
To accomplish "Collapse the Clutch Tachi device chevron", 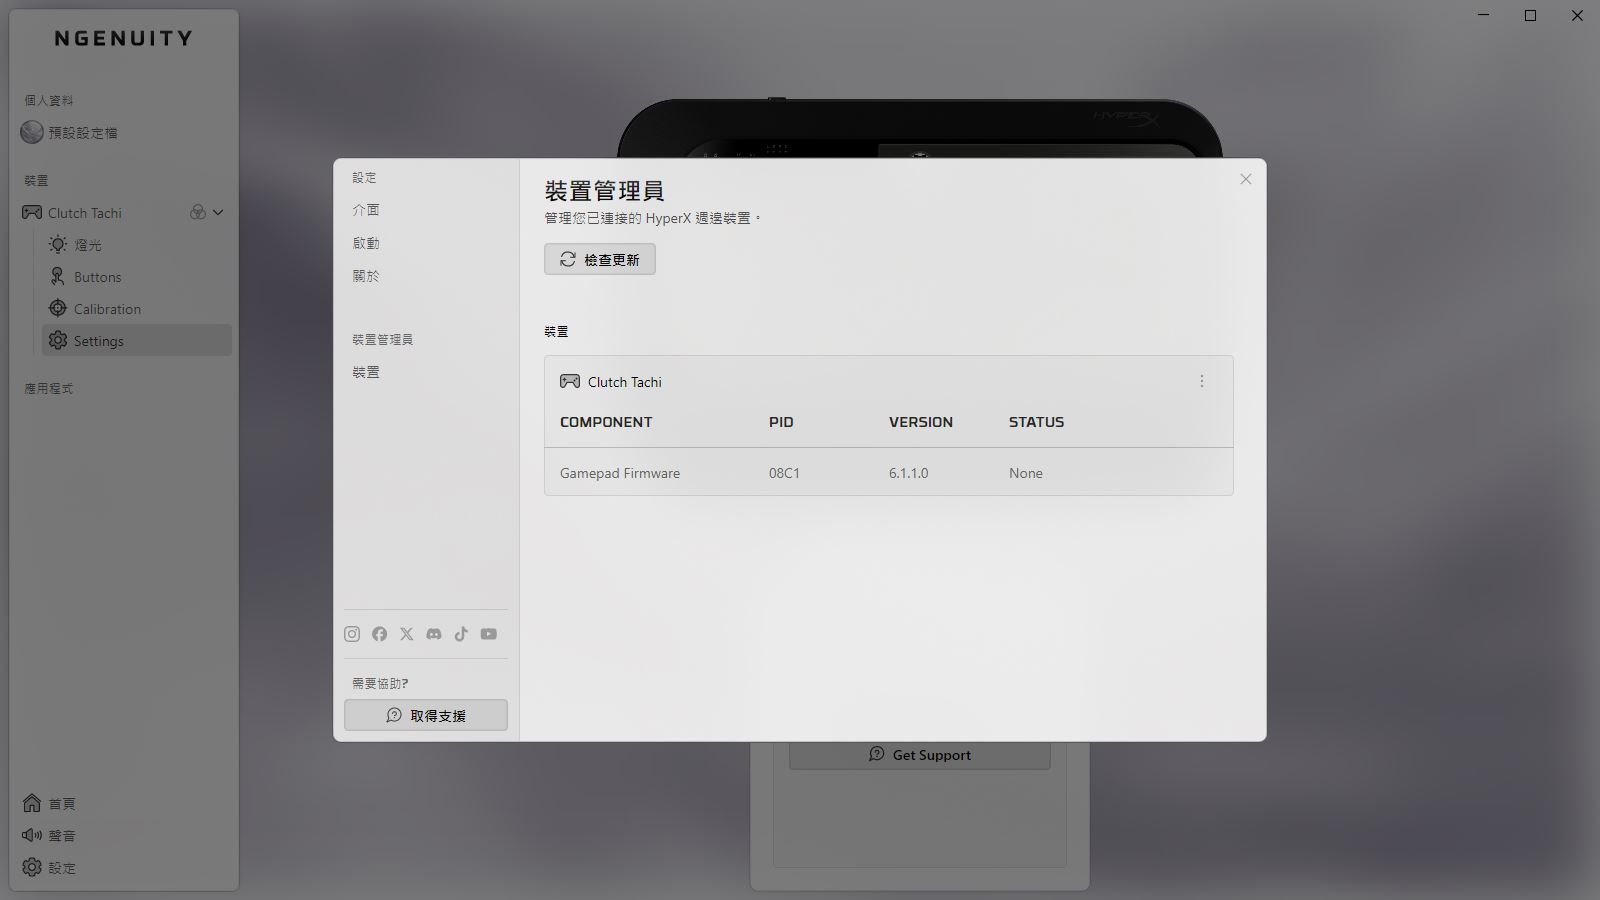I will click(x=218, y=212).
